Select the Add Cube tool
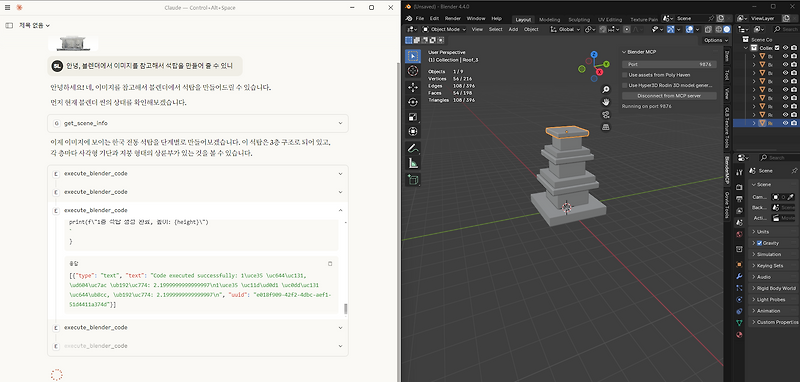 (413, 180)
